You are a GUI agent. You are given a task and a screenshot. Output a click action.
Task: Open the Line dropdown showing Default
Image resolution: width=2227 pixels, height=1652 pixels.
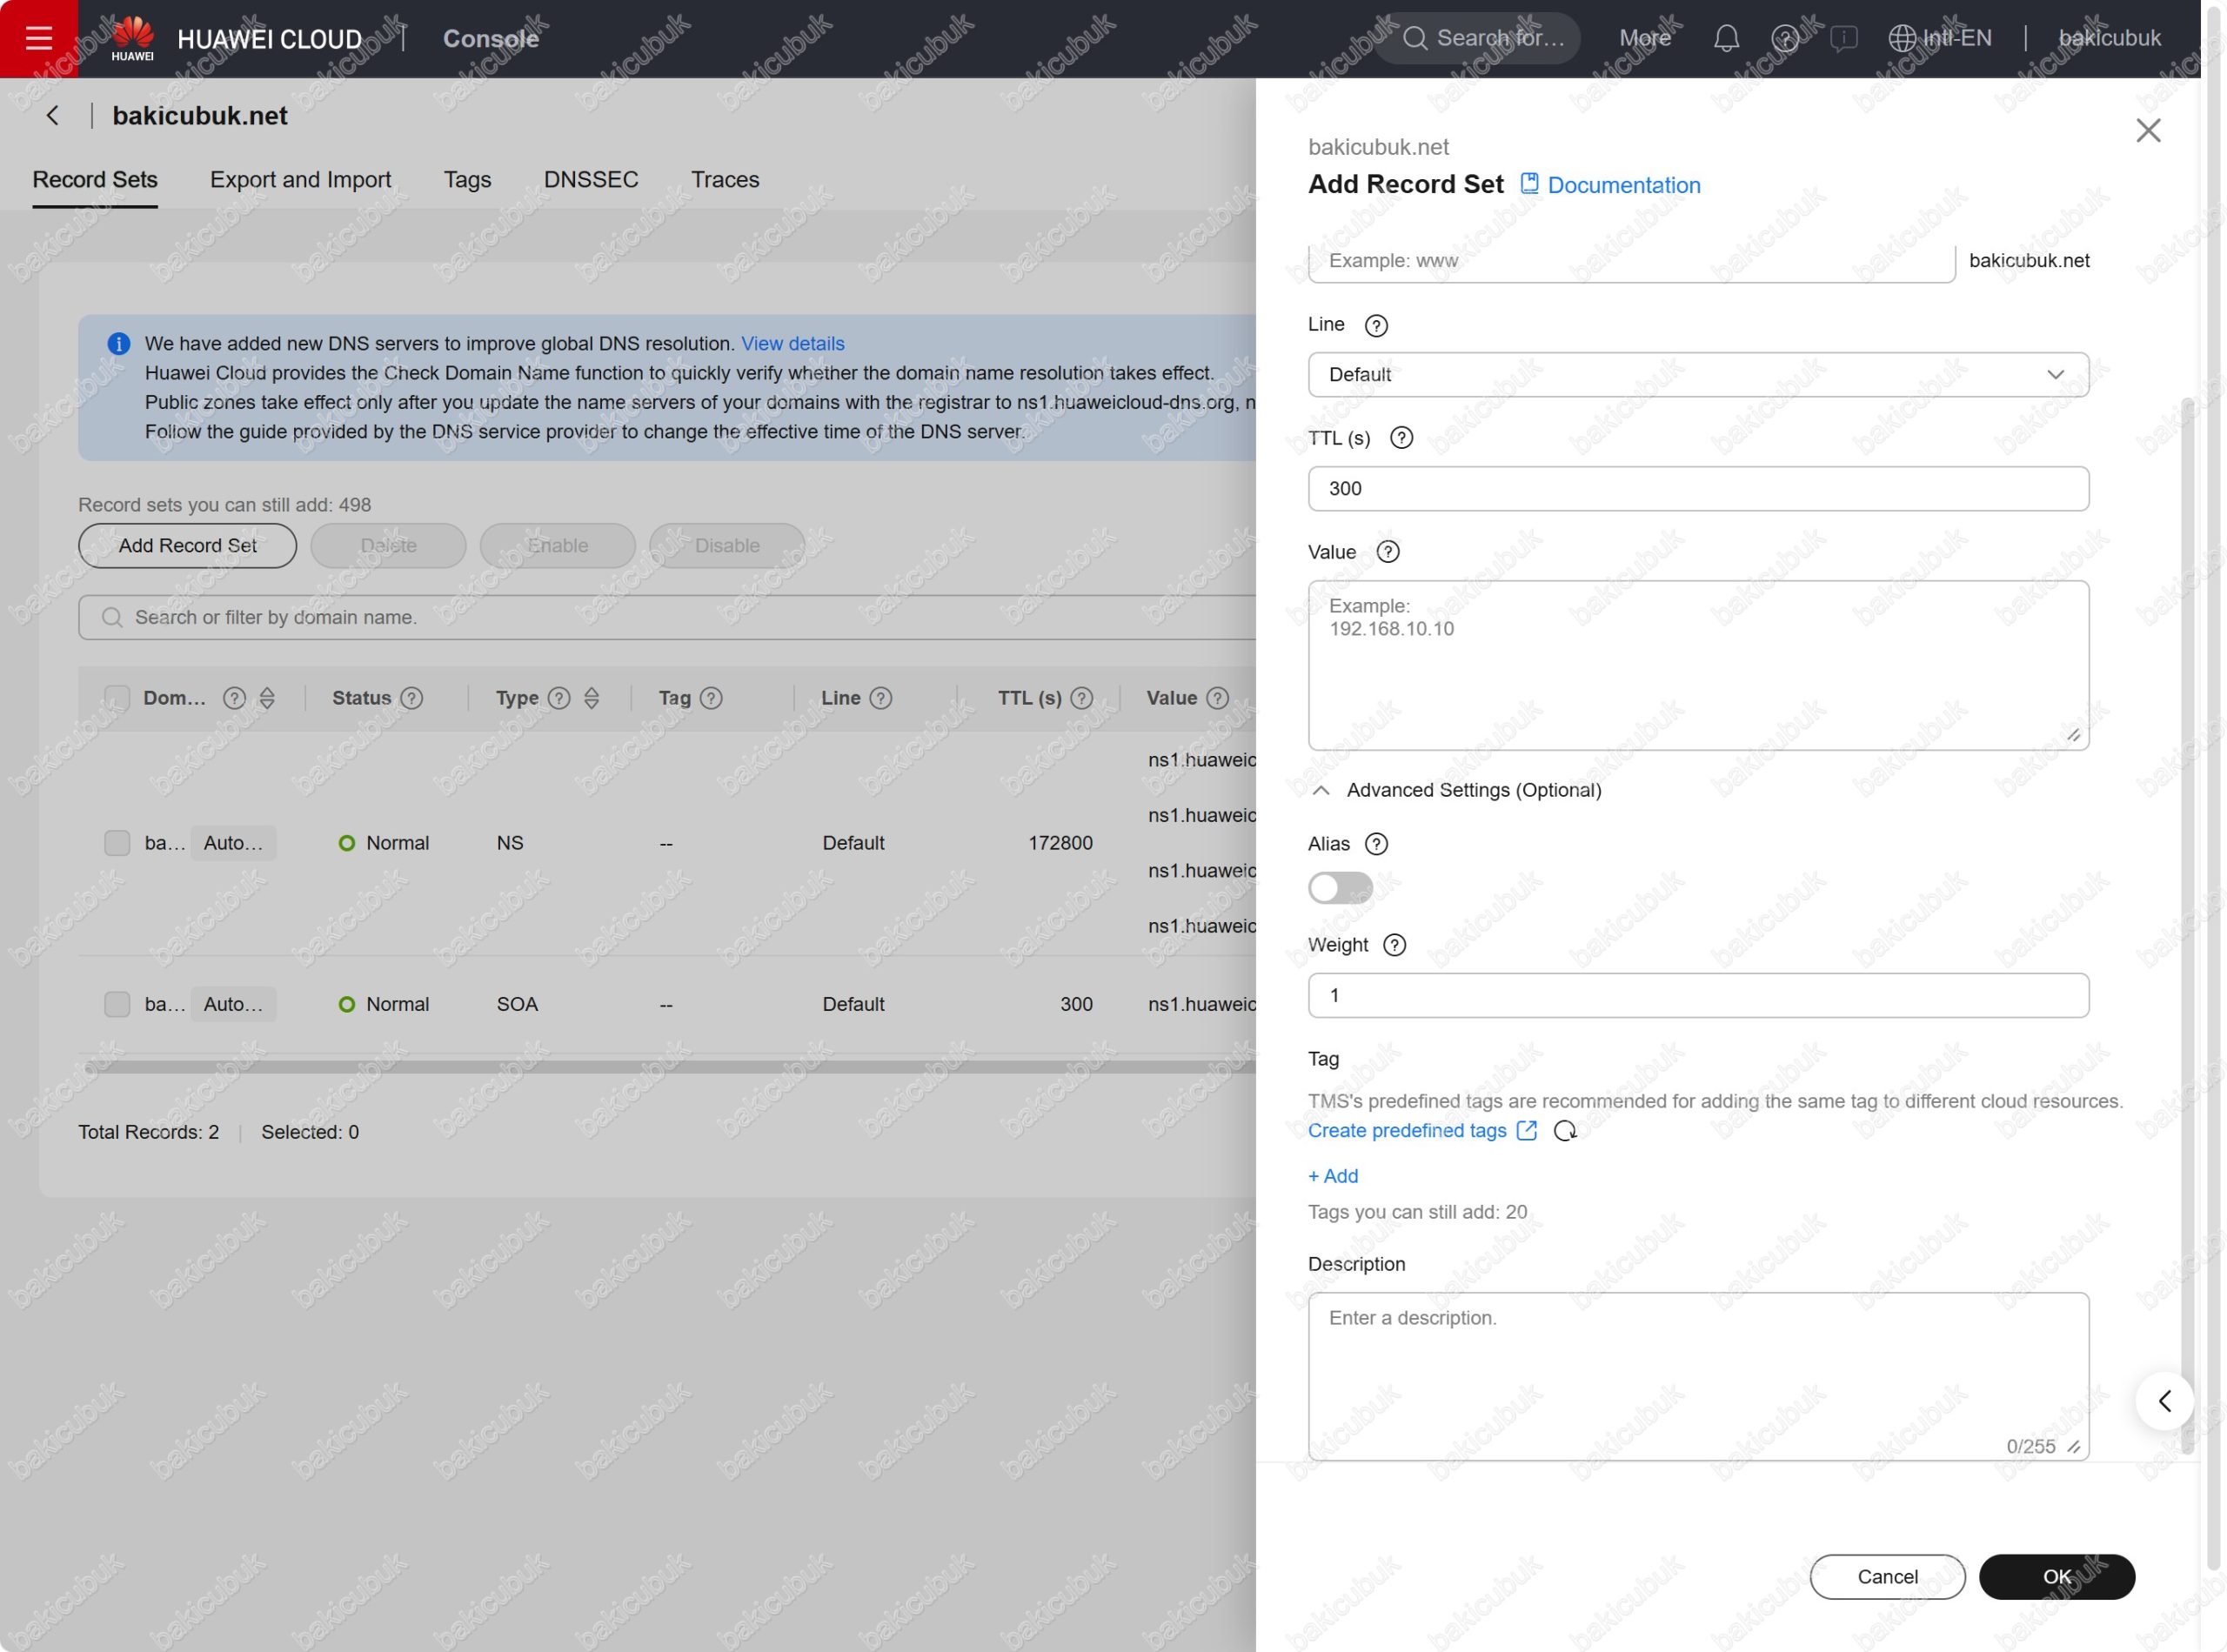(1697, 375)
